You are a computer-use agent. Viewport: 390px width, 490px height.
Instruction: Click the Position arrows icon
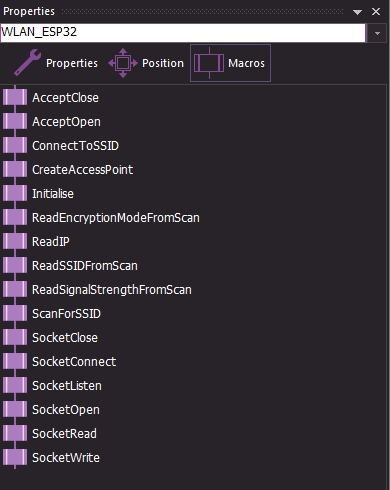click(x=123, y=63)
